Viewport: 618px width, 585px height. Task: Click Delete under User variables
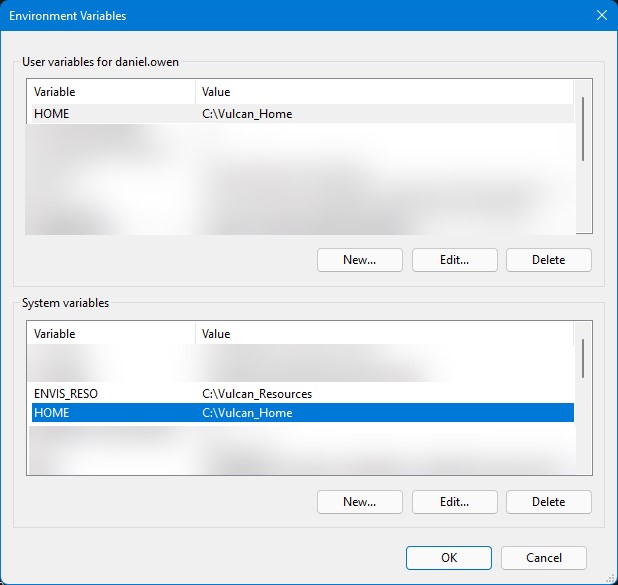click(549, 260)
